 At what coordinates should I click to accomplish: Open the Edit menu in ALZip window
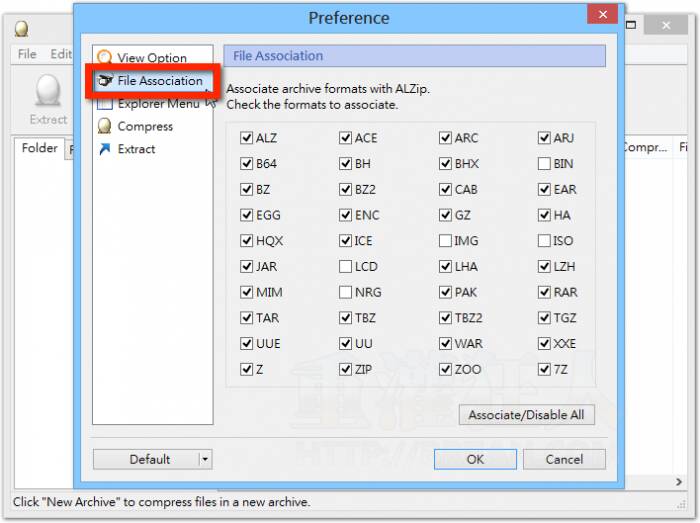tap(61, 54)
